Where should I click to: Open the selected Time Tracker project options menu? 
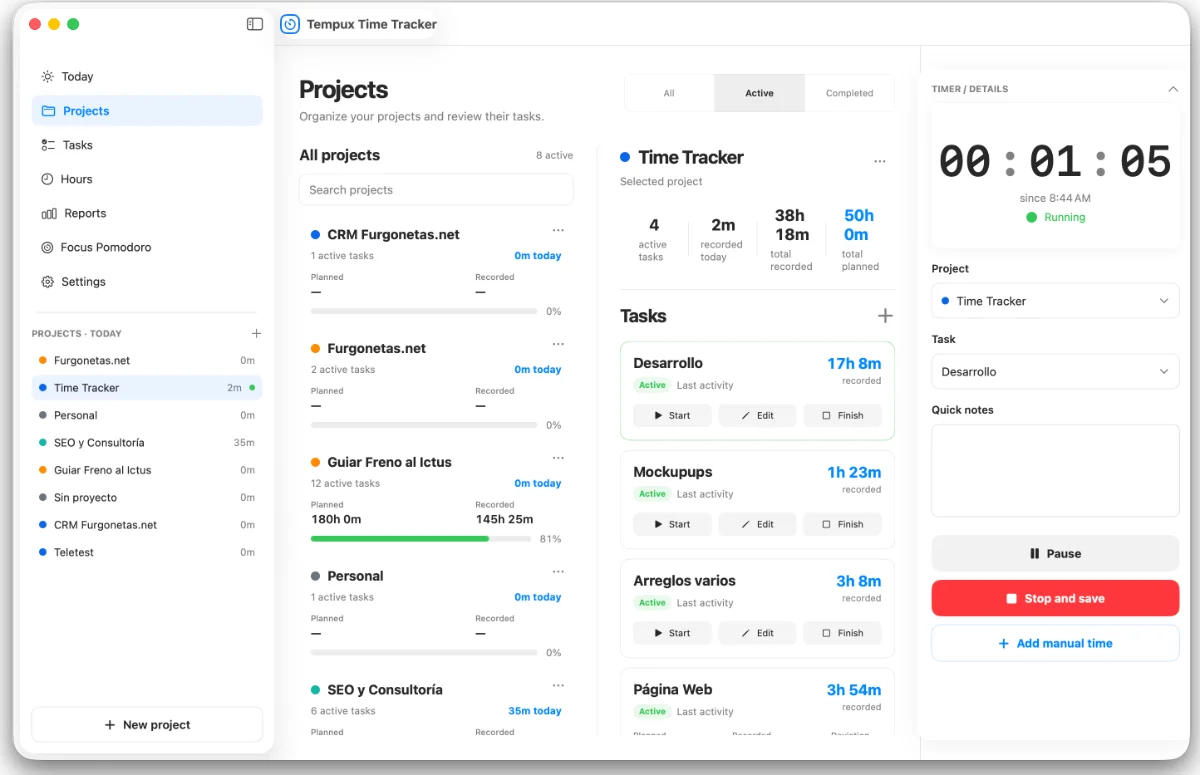pyautogui.click(x=880, y=161)
